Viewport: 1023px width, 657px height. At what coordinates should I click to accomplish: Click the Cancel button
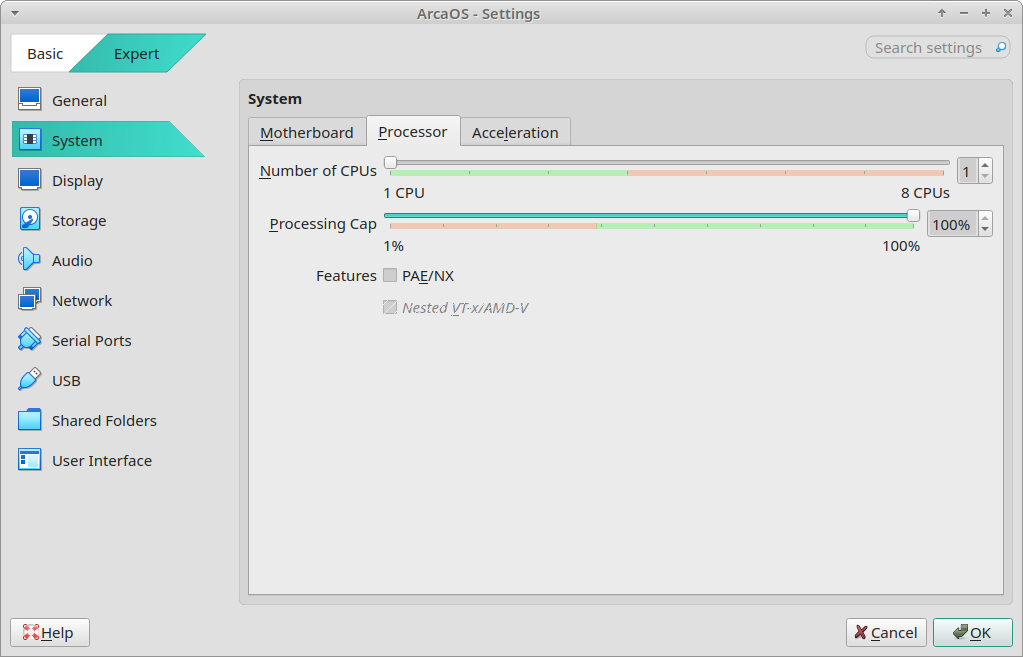pos(886,632)
